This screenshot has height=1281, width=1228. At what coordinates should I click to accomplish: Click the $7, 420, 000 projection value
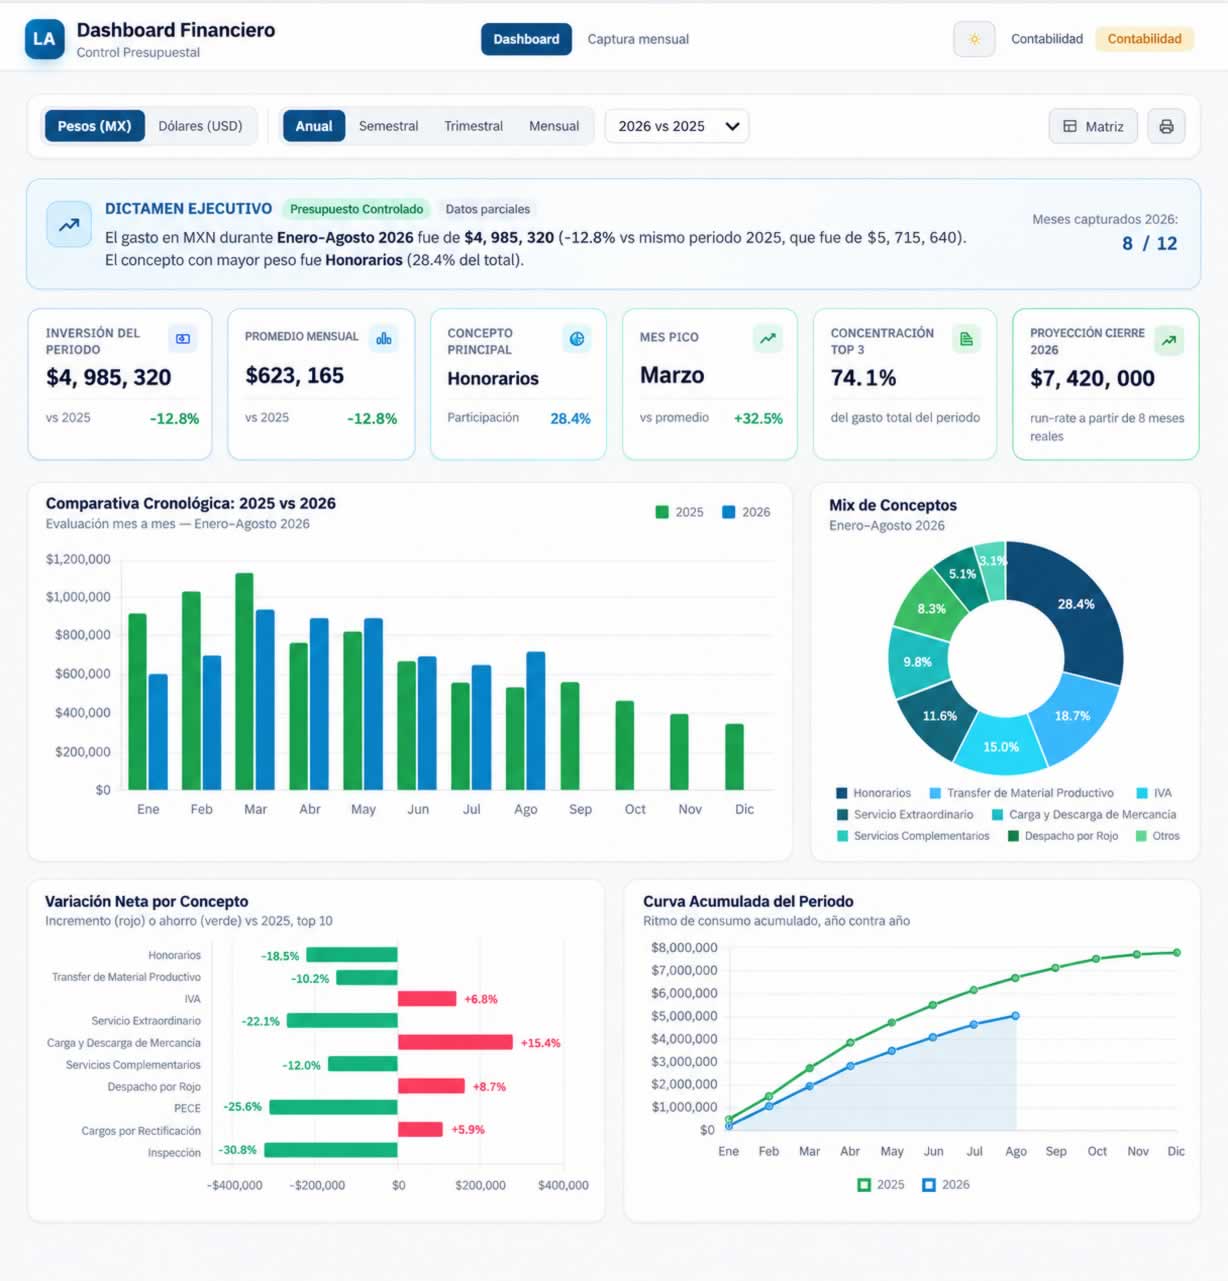tap(1093, 378)
